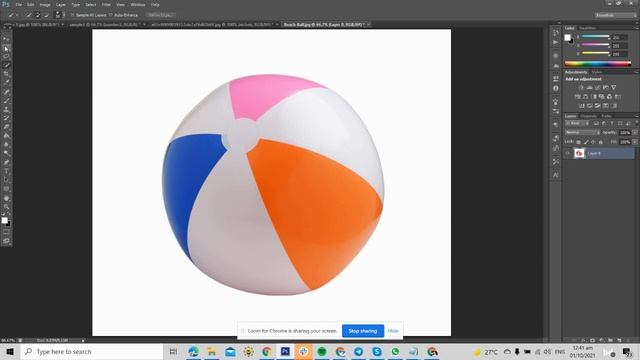Toggle lock transparent pixels

click(578, 142)
